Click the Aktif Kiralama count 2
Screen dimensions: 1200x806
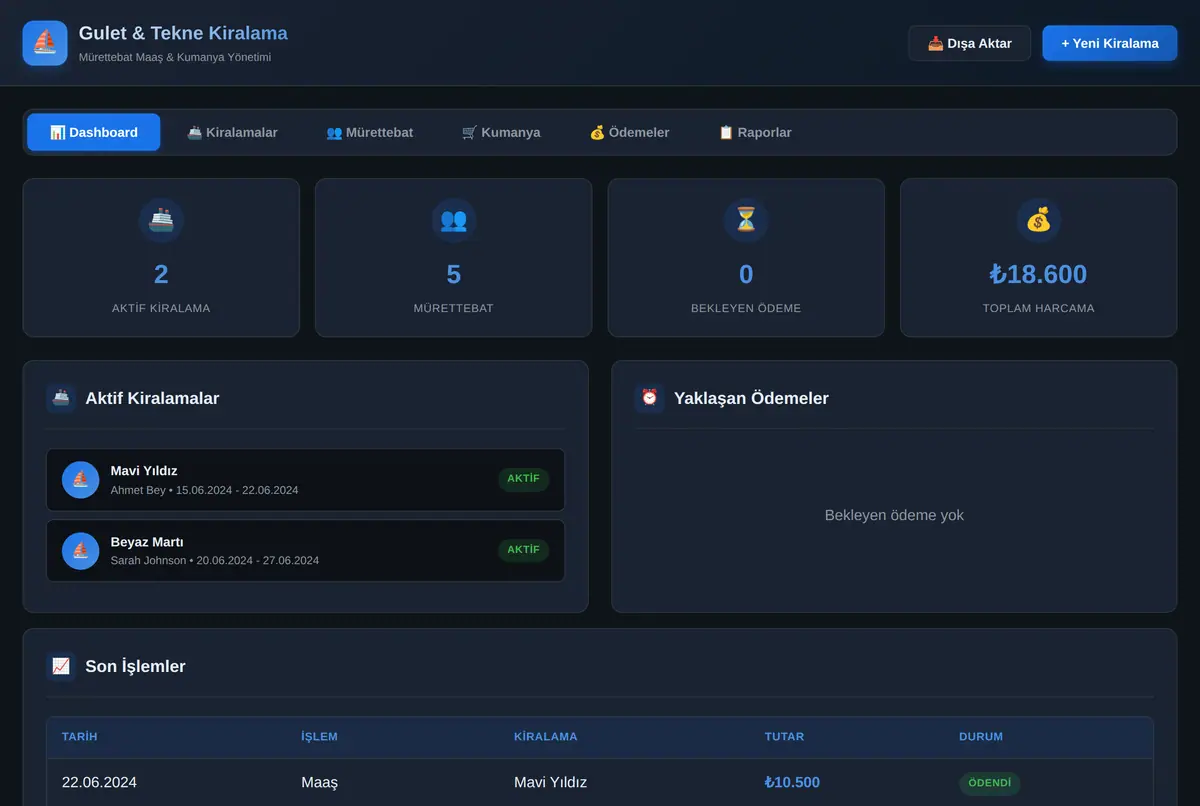click(161, 274)
